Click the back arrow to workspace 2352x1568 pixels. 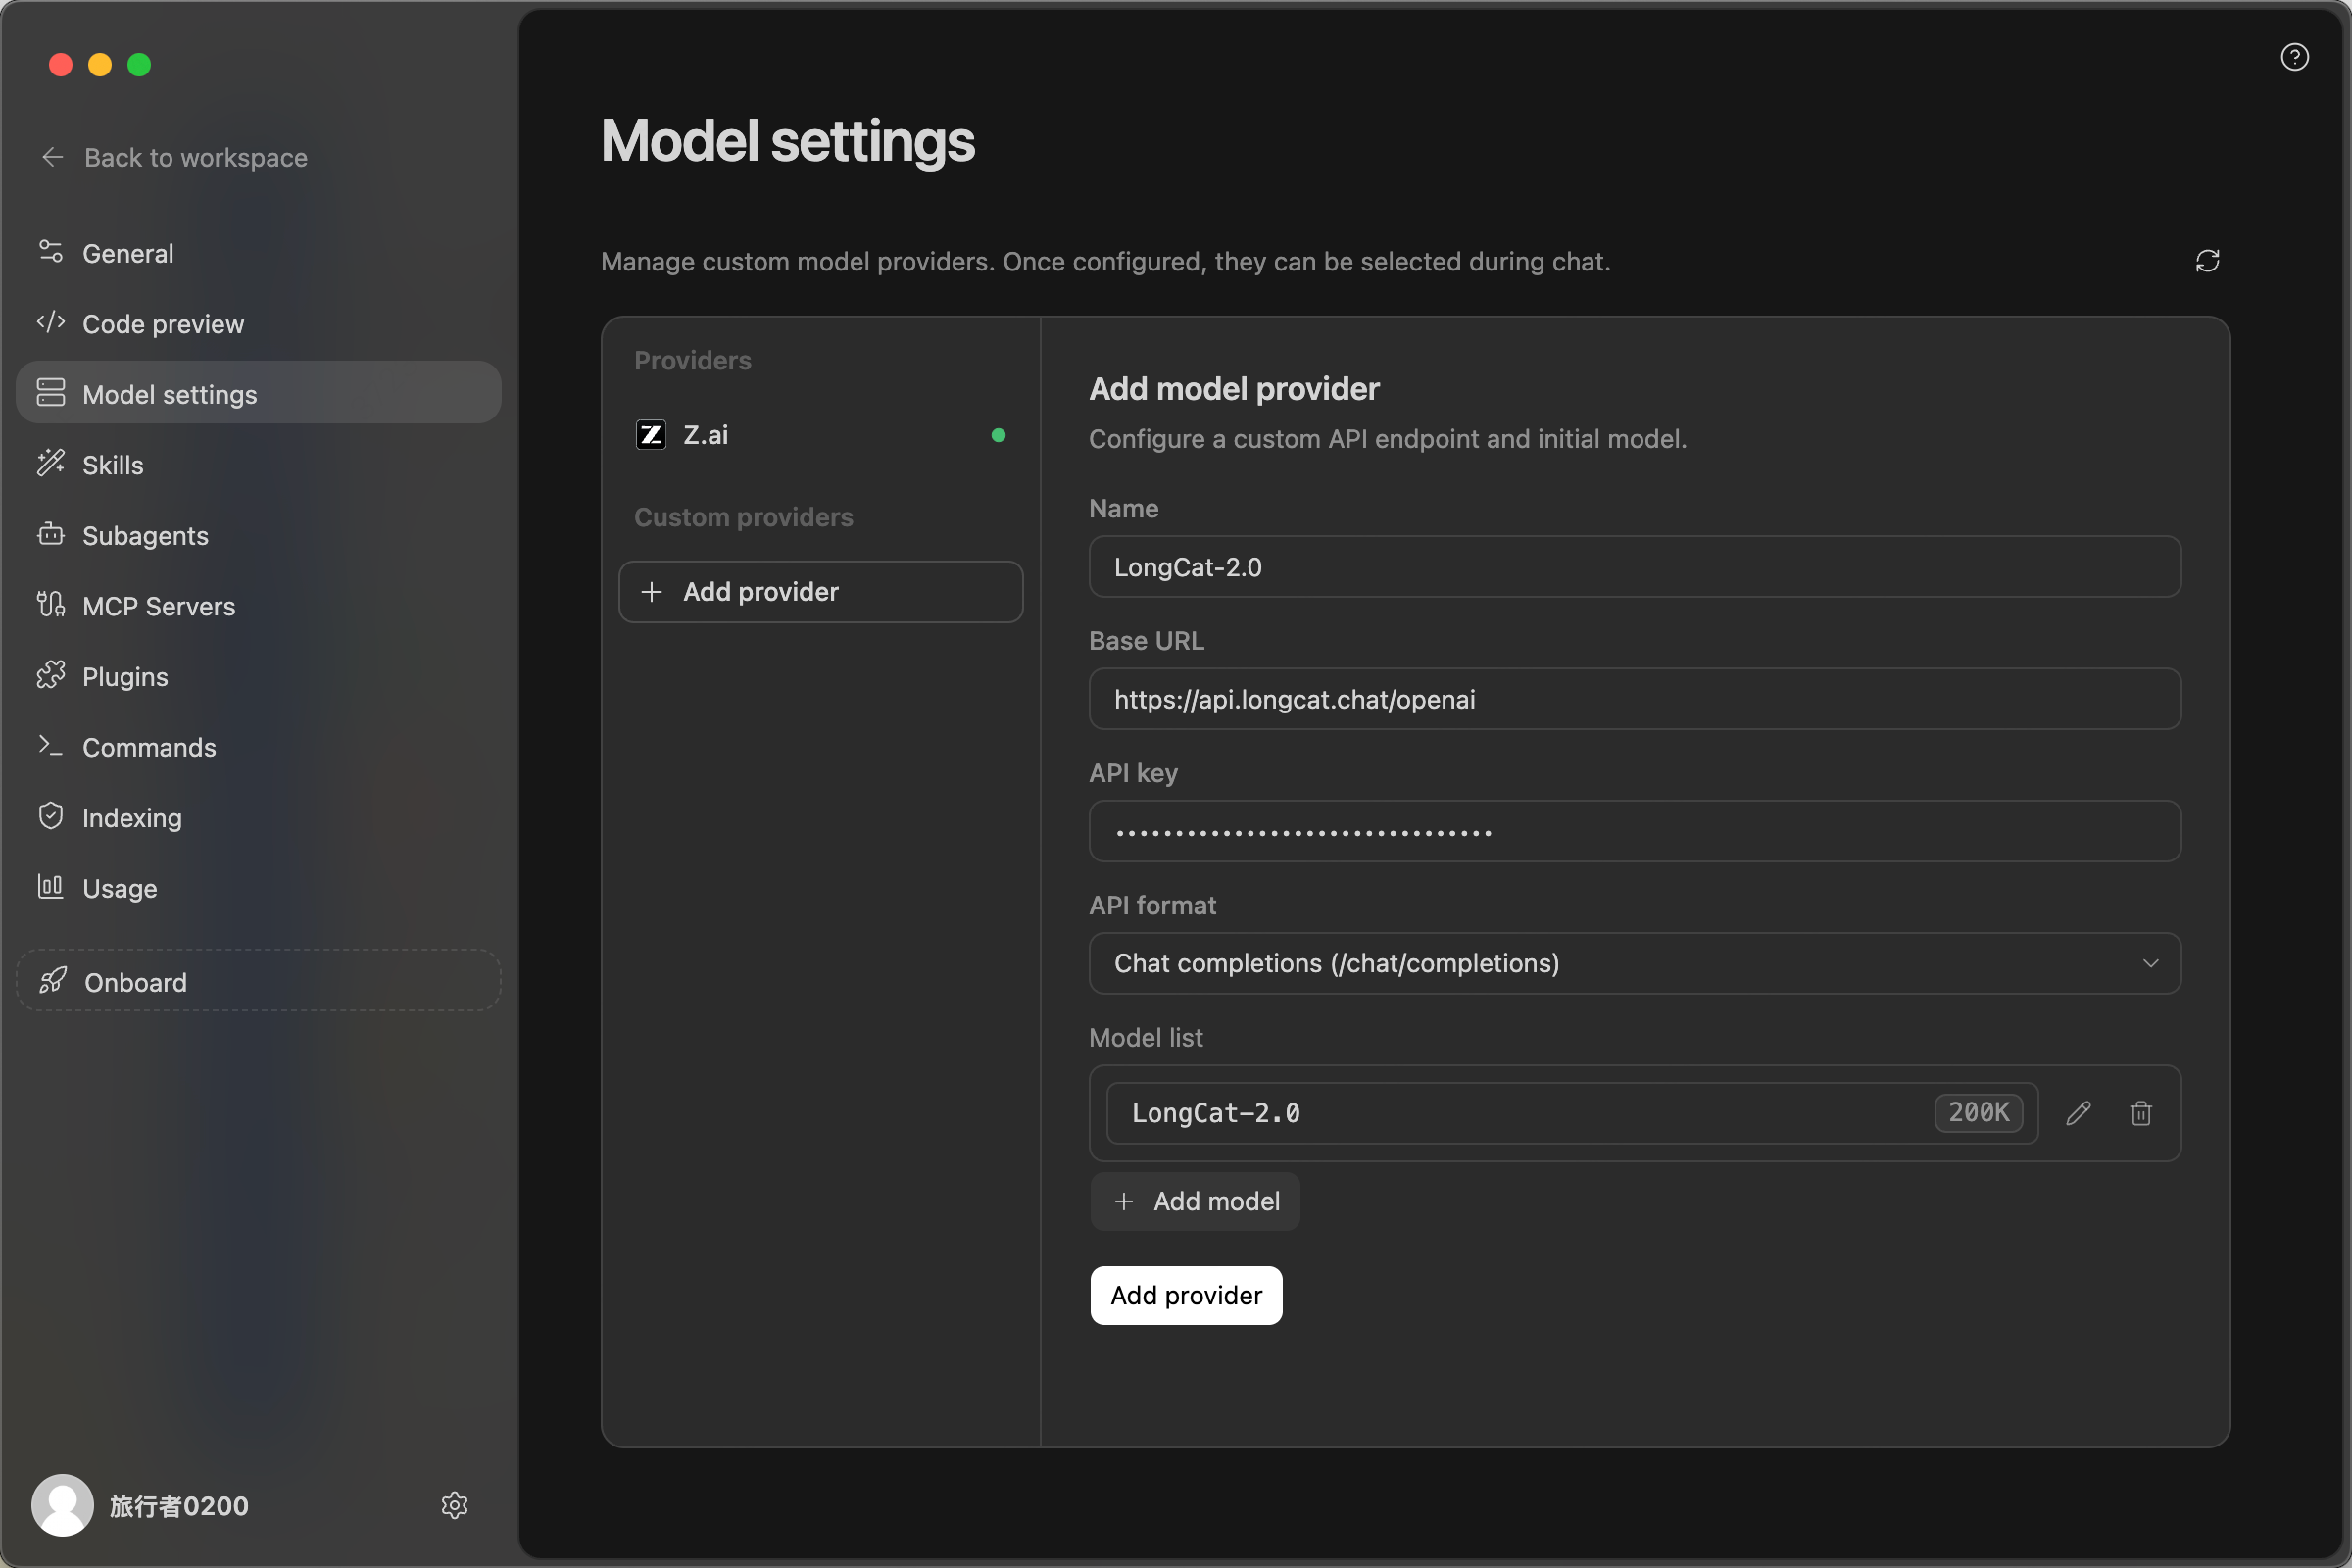click(52, 157)
